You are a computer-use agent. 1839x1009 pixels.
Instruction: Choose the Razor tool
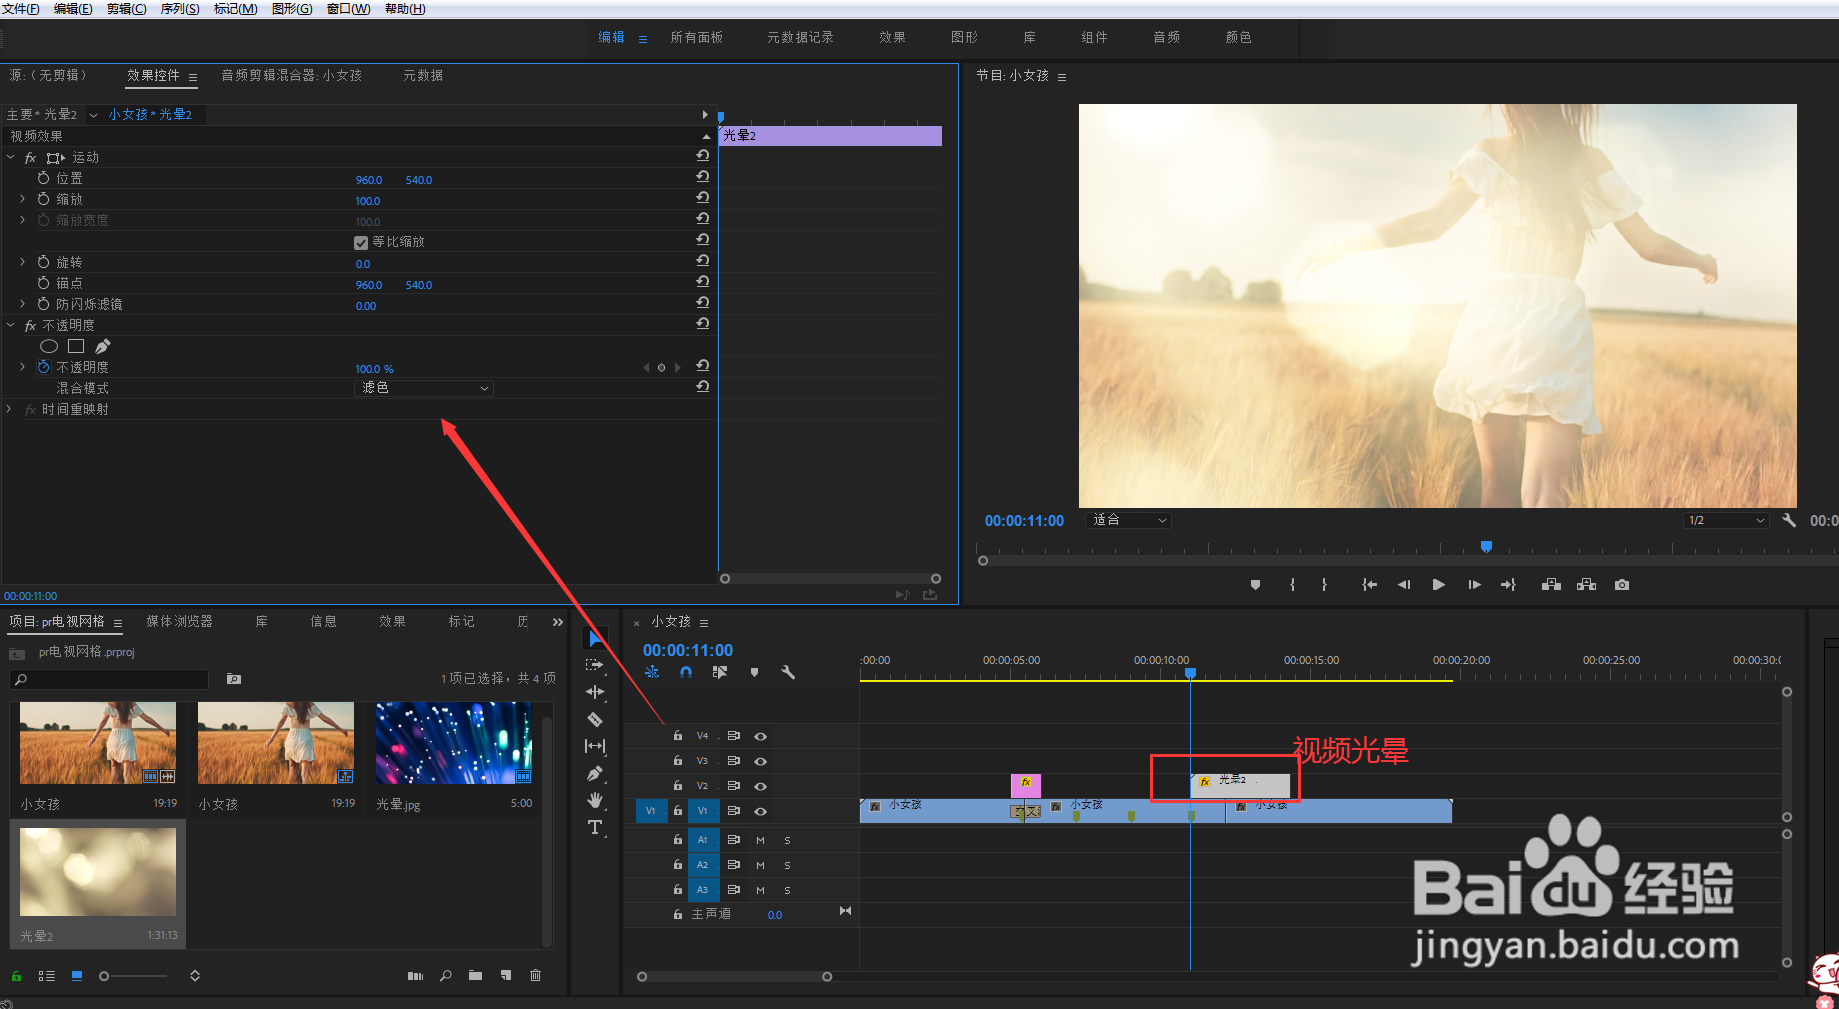[595, 719]
